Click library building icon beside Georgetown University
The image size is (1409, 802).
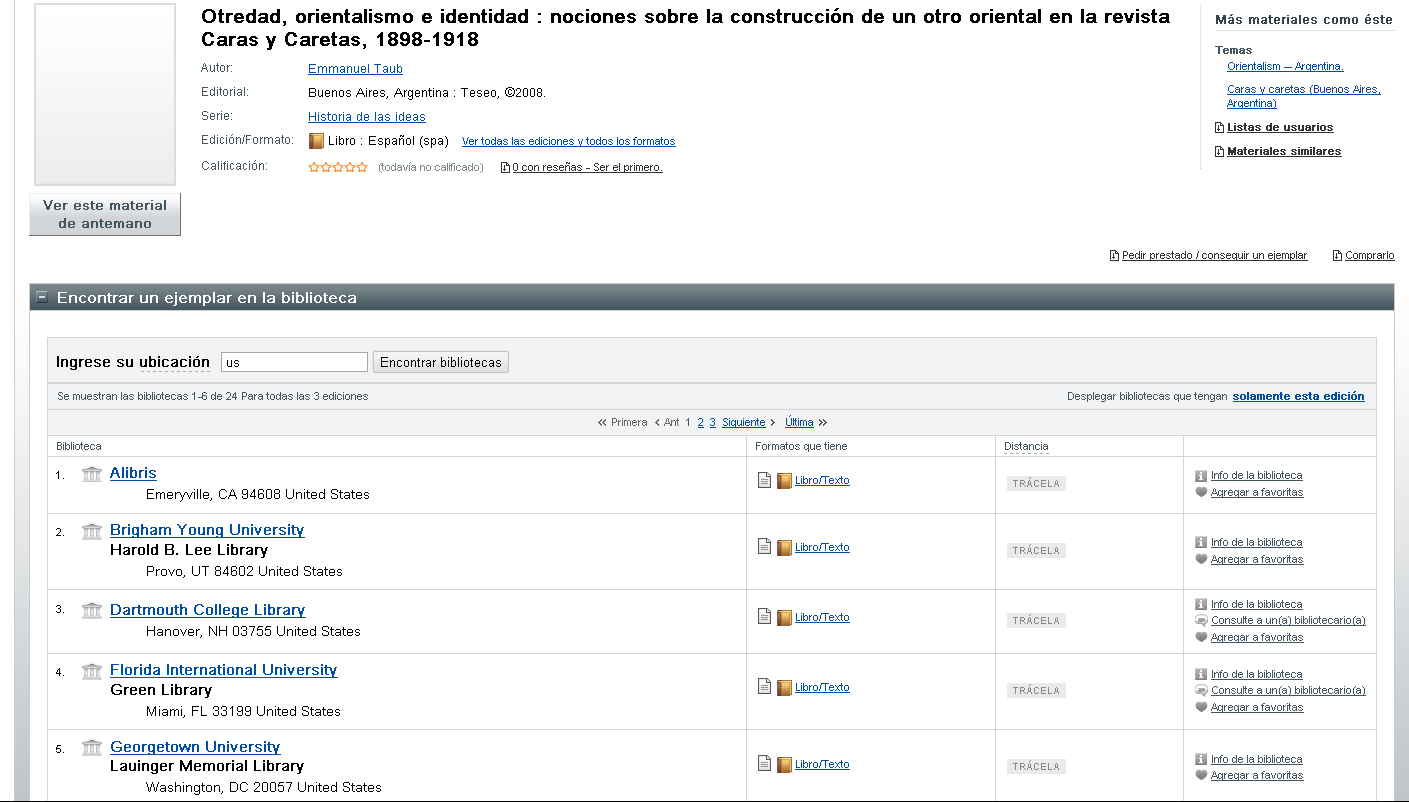[x=92, y=748]
